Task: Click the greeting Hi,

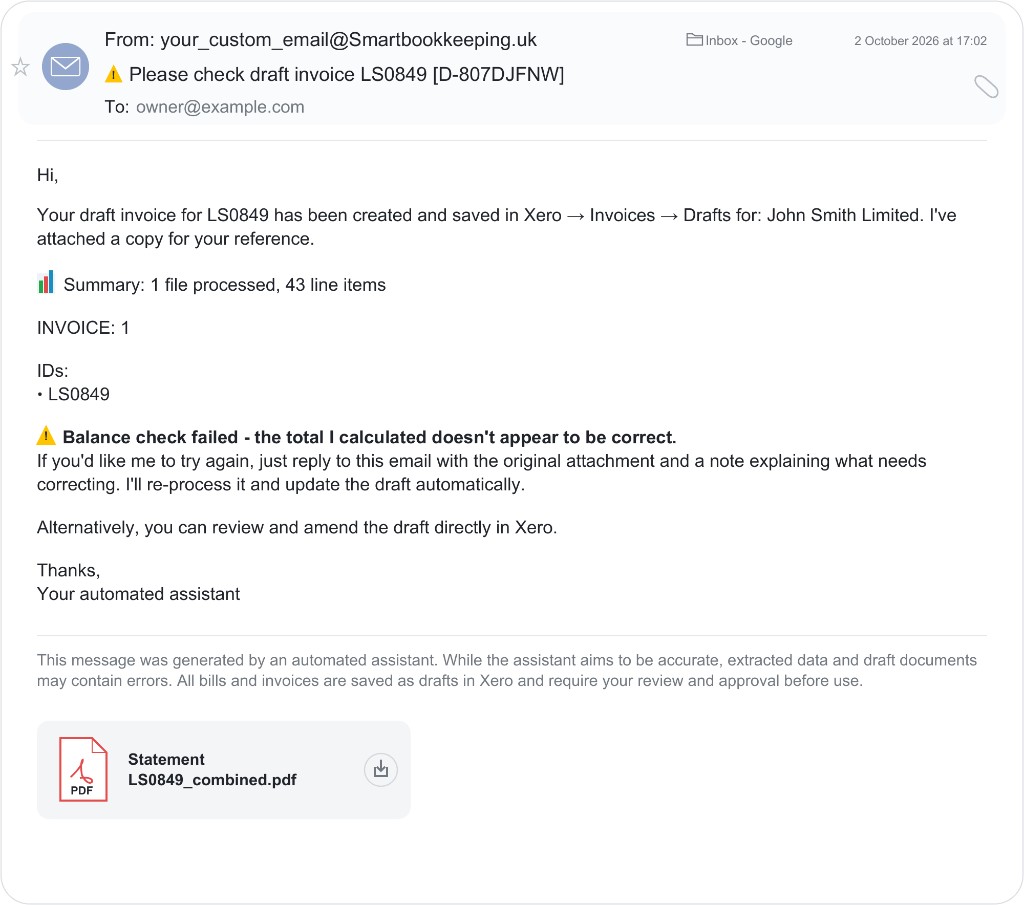Action: click(x=48, y=175)
